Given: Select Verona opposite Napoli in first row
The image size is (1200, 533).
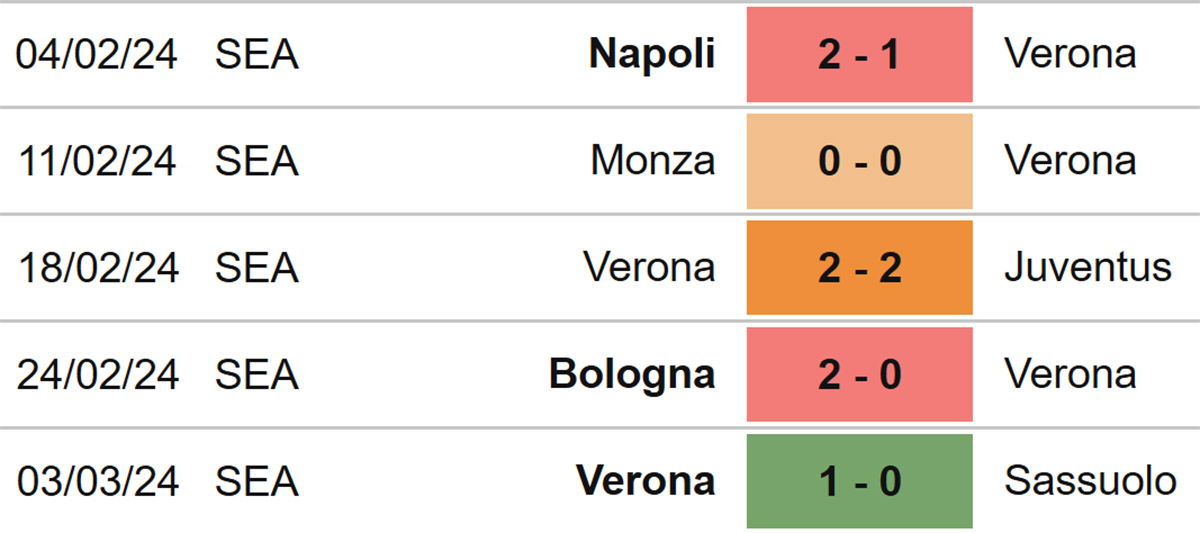Looking at the screenshot, I should point(1070,55).
